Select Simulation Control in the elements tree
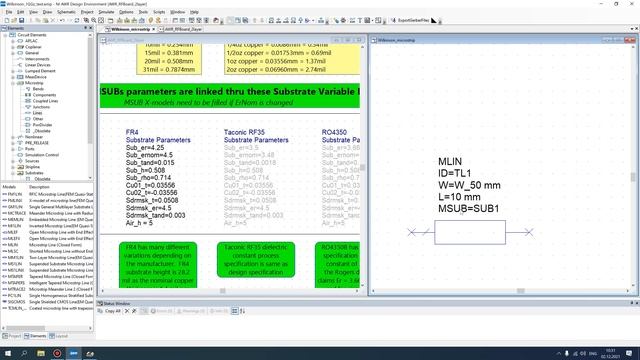 [42, 155]
